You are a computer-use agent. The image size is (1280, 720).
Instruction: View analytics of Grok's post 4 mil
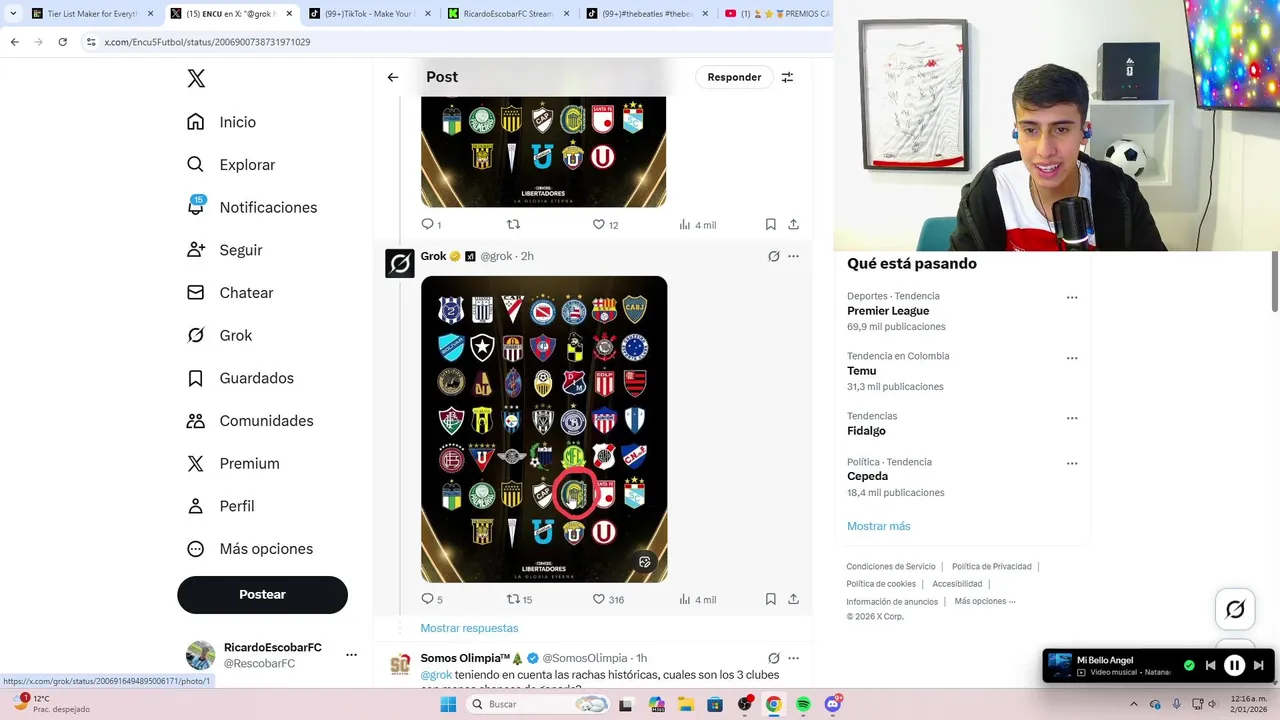[x=697, y=599]
